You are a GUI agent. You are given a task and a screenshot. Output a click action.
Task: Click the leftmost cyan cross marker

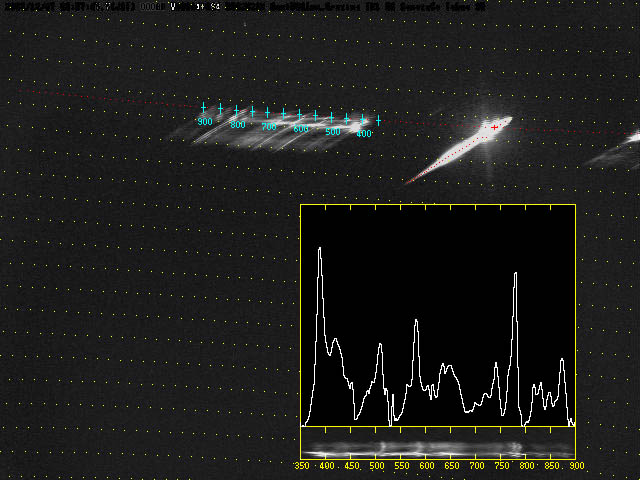pyautogui.click(x=204, y=107)
